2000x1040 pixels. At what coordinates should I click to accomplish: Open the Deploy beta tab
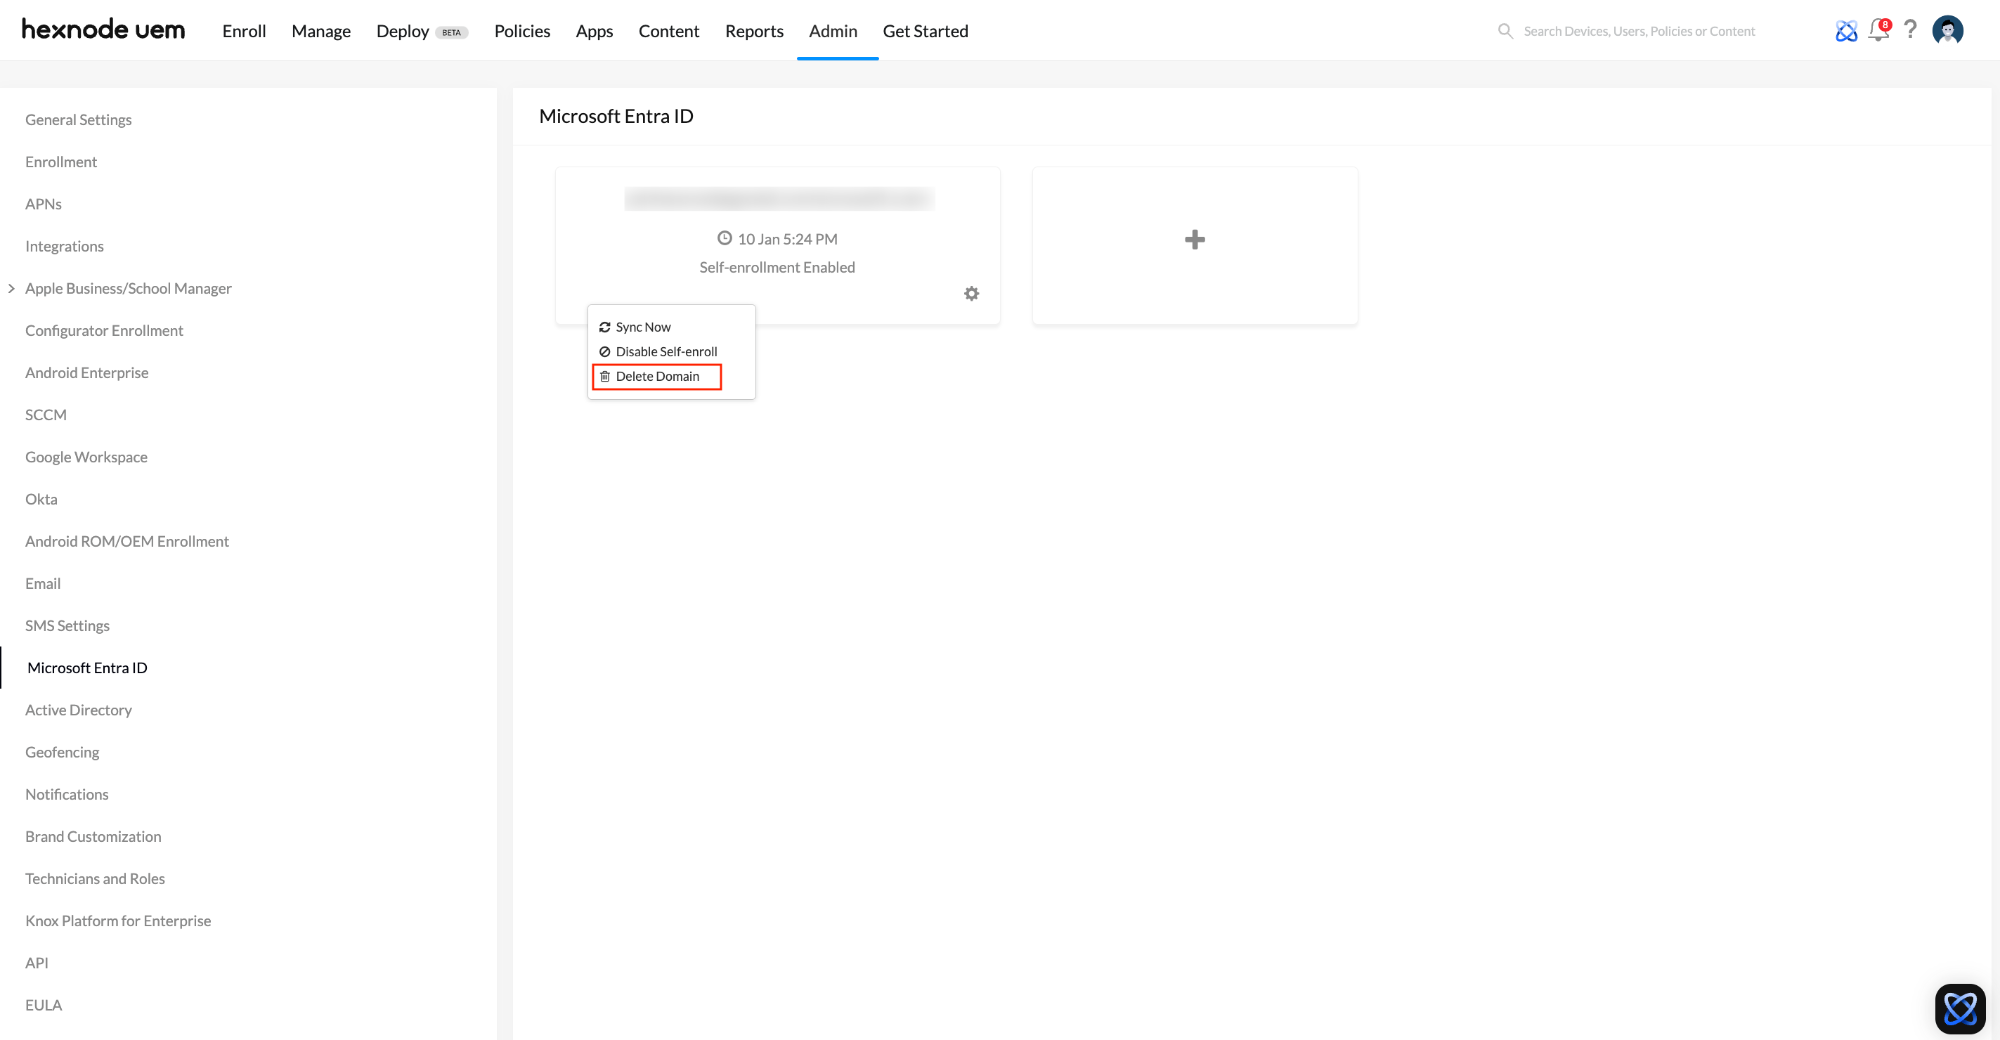click(x=422, y=31)
